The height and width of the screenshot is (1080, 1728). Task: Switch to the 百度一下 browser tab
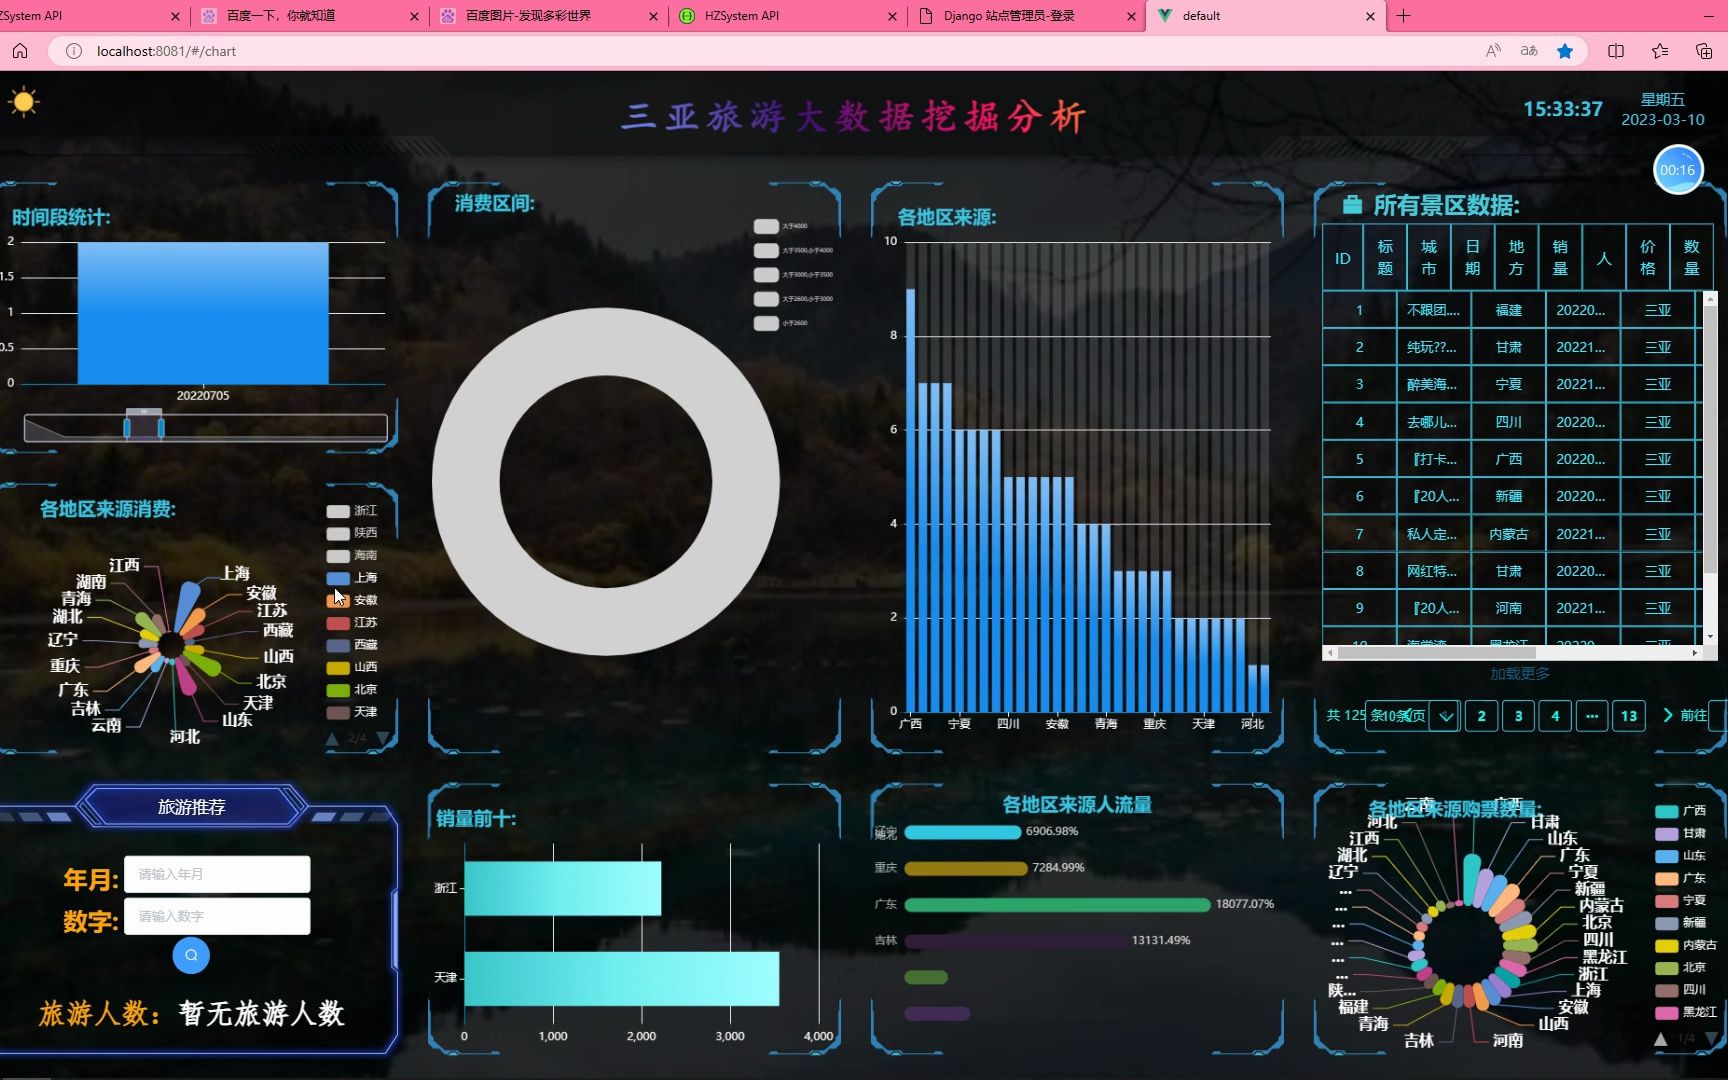310,16
